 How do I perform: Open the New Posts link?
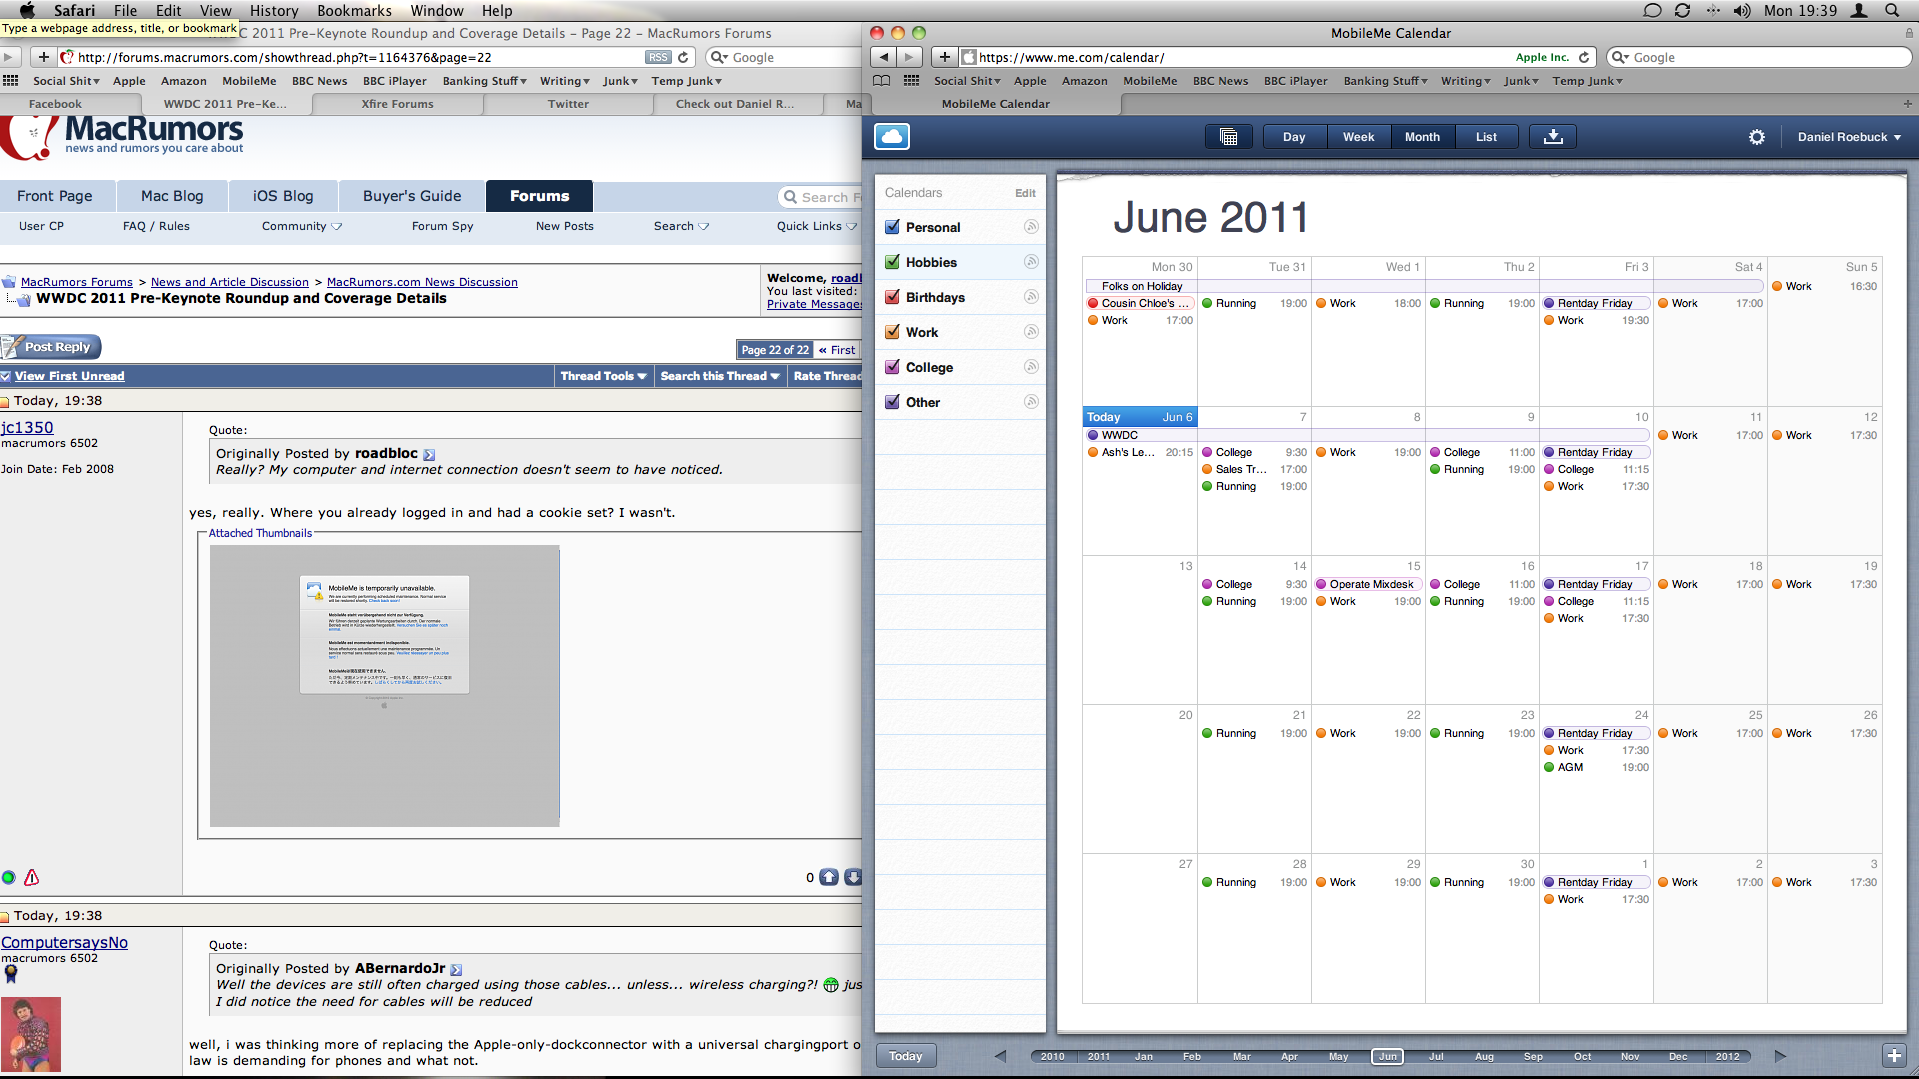pos(565,226)
